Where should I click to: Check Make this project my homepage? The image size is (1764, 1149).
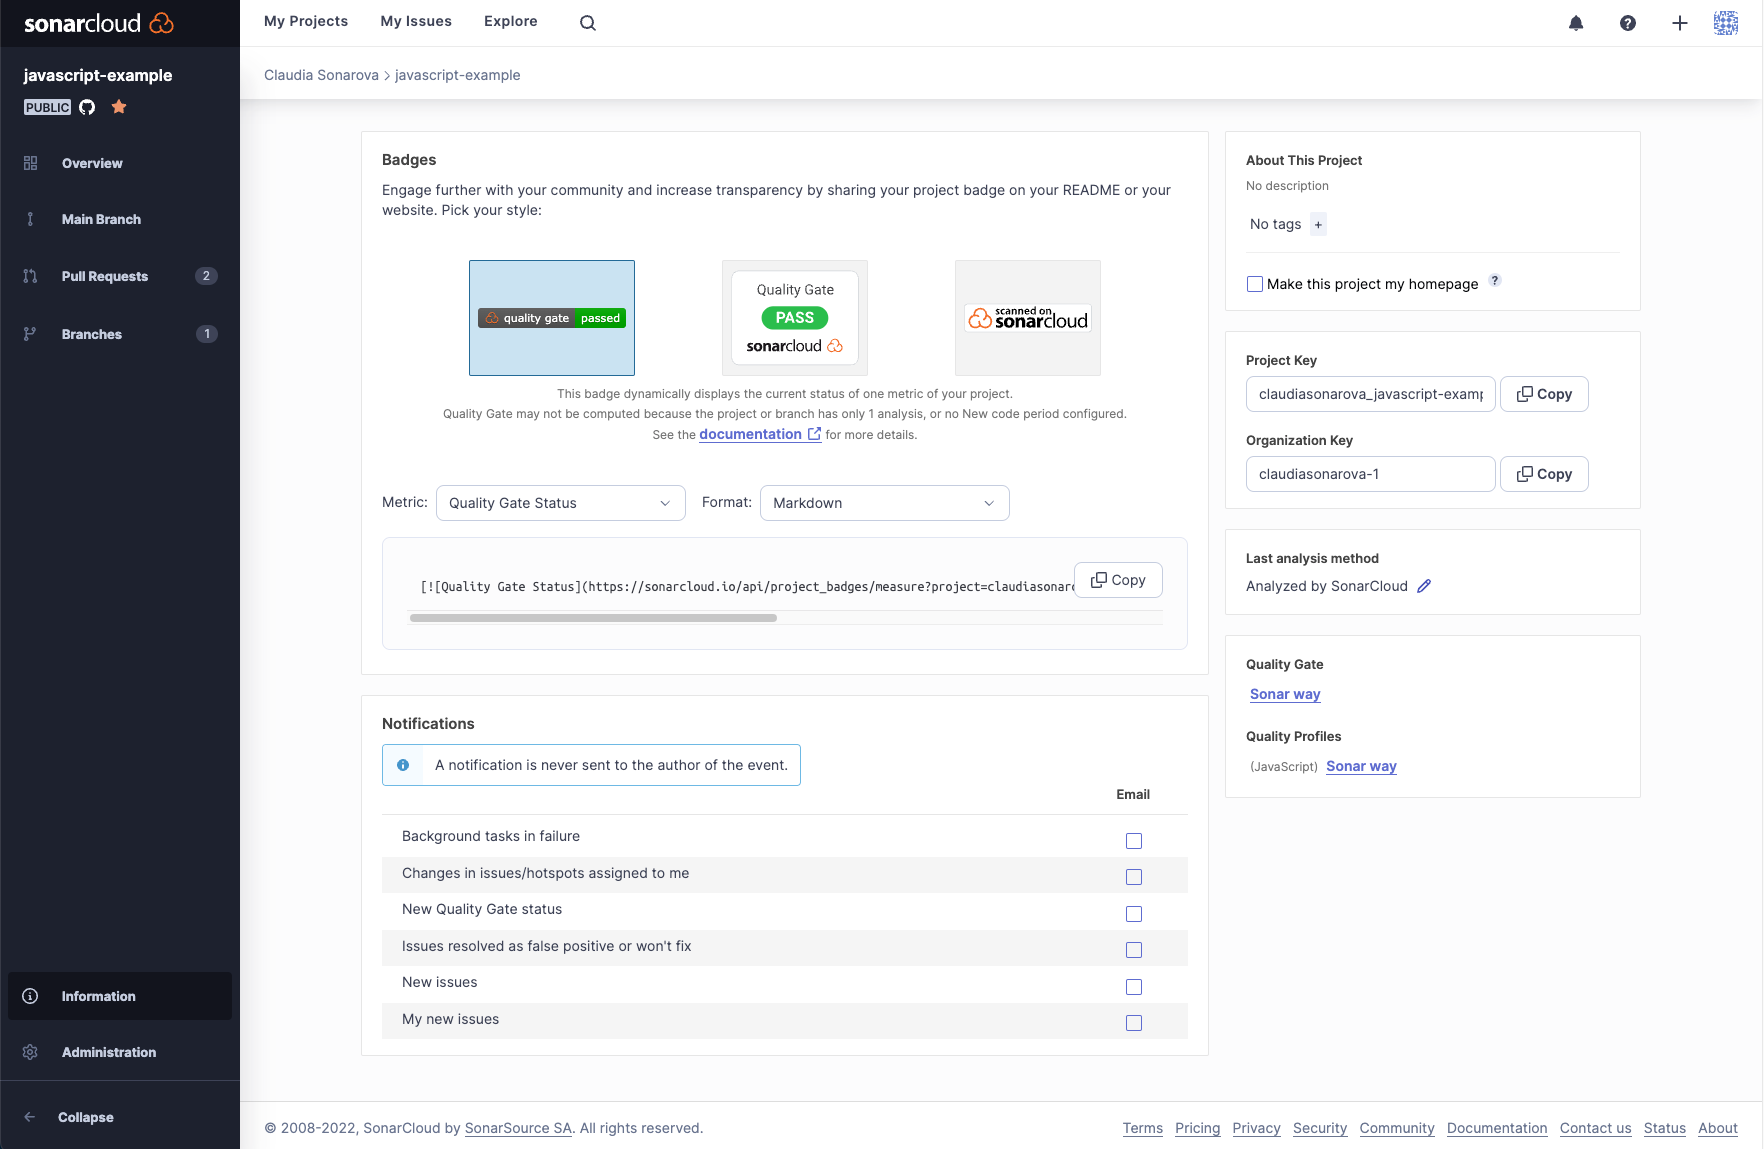click(1255, 284)
